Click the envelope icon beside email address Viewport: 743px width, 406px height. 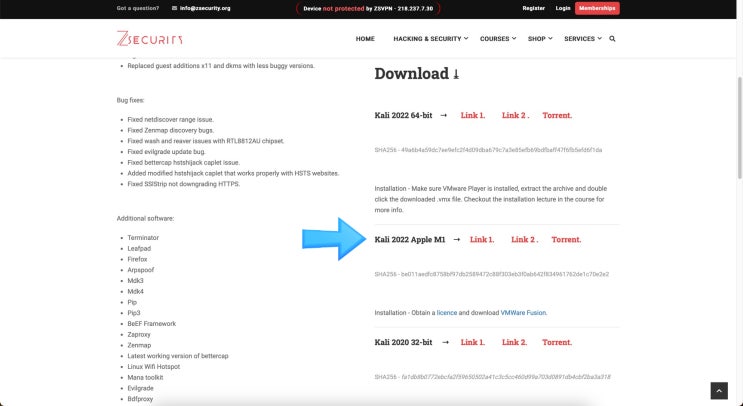click(174, 8)
